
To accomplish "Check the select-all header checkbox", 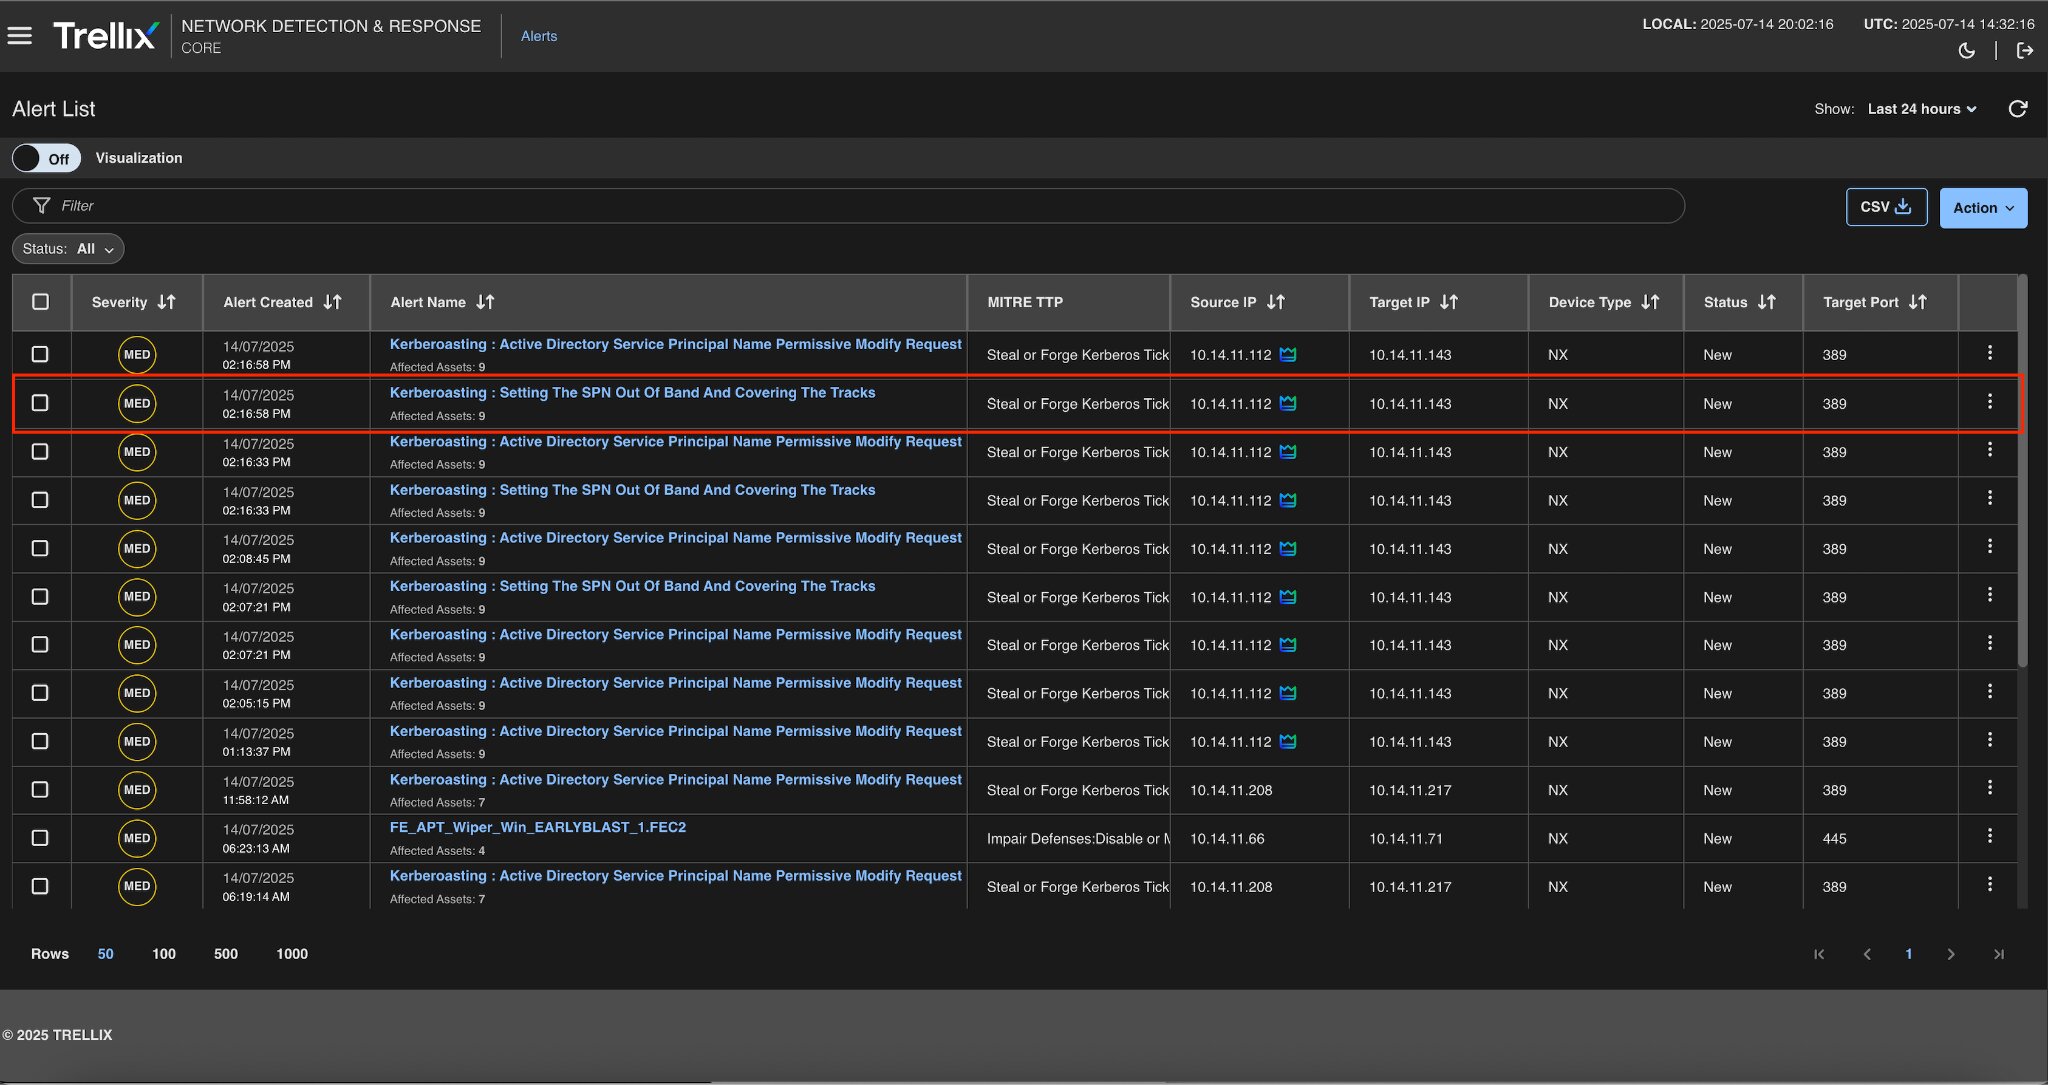I will pos(40,302).
